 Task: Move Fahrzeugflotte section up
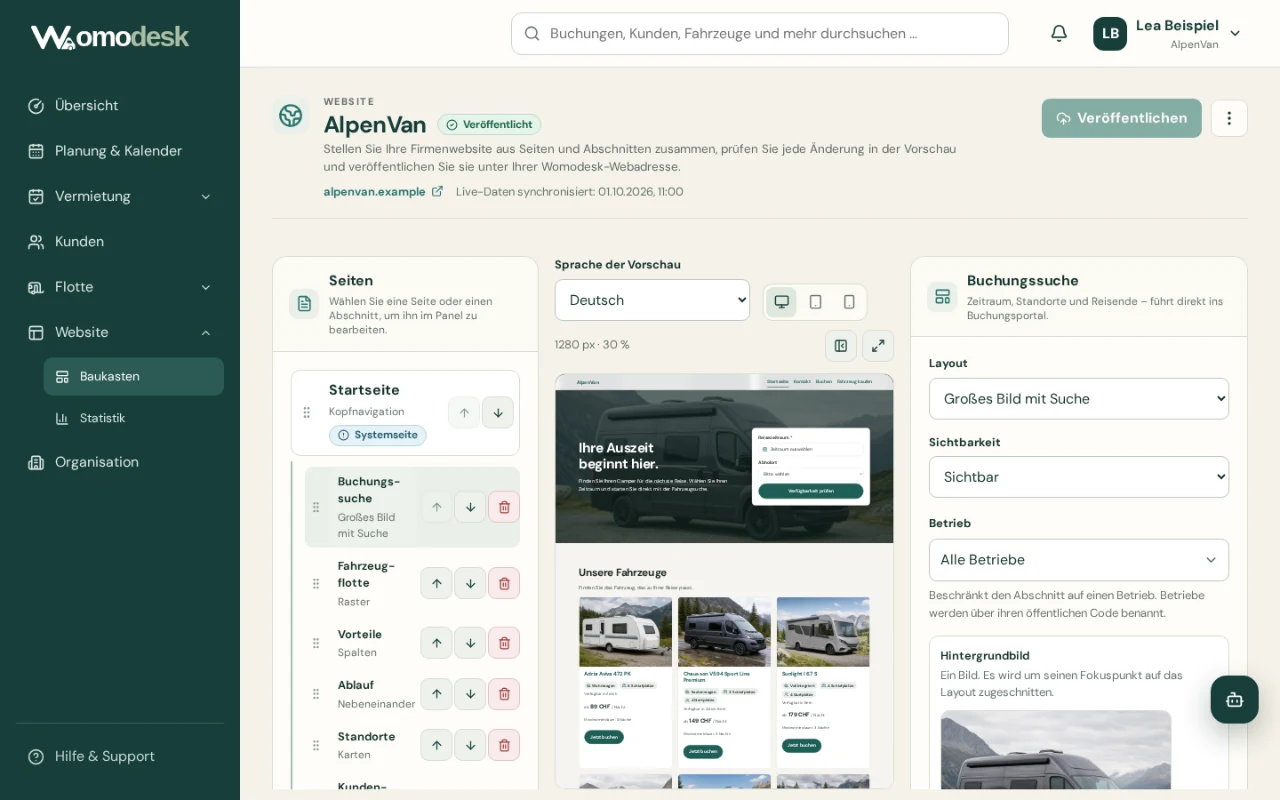(x=436, y=583)
